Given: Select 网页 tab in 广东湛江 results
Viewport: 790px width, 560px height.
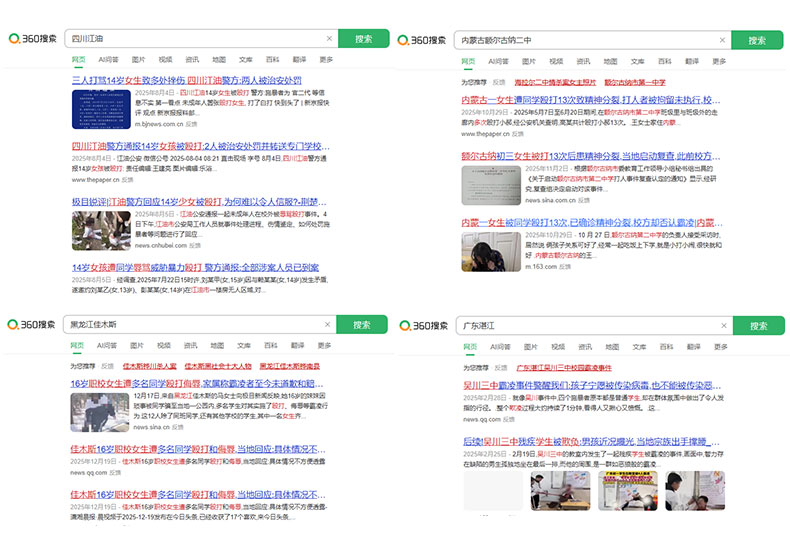Looking at the screenshot, I should (x=470, y=347).
